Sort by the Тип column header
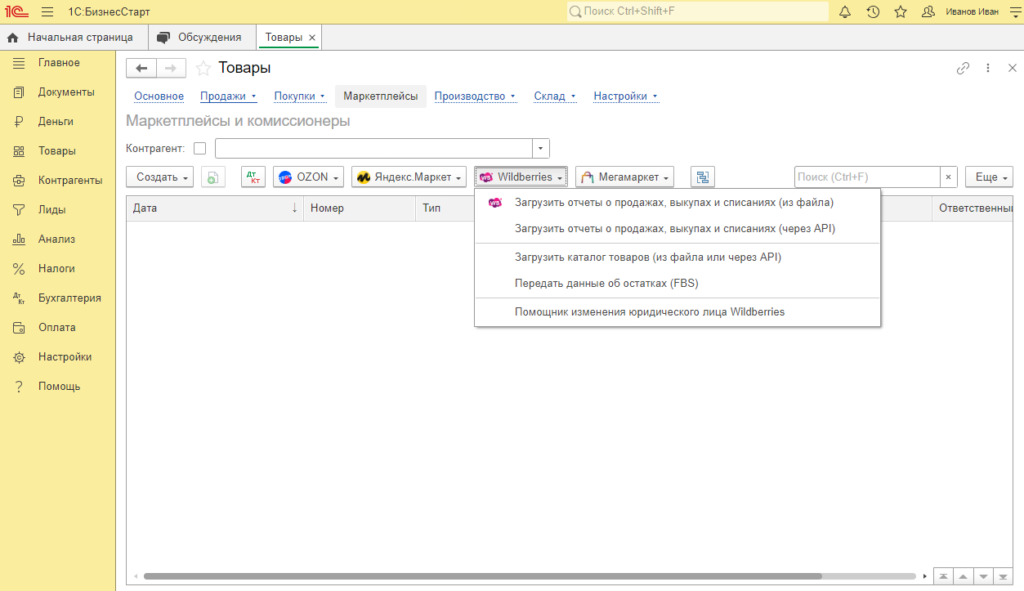 tap(445, 208)
